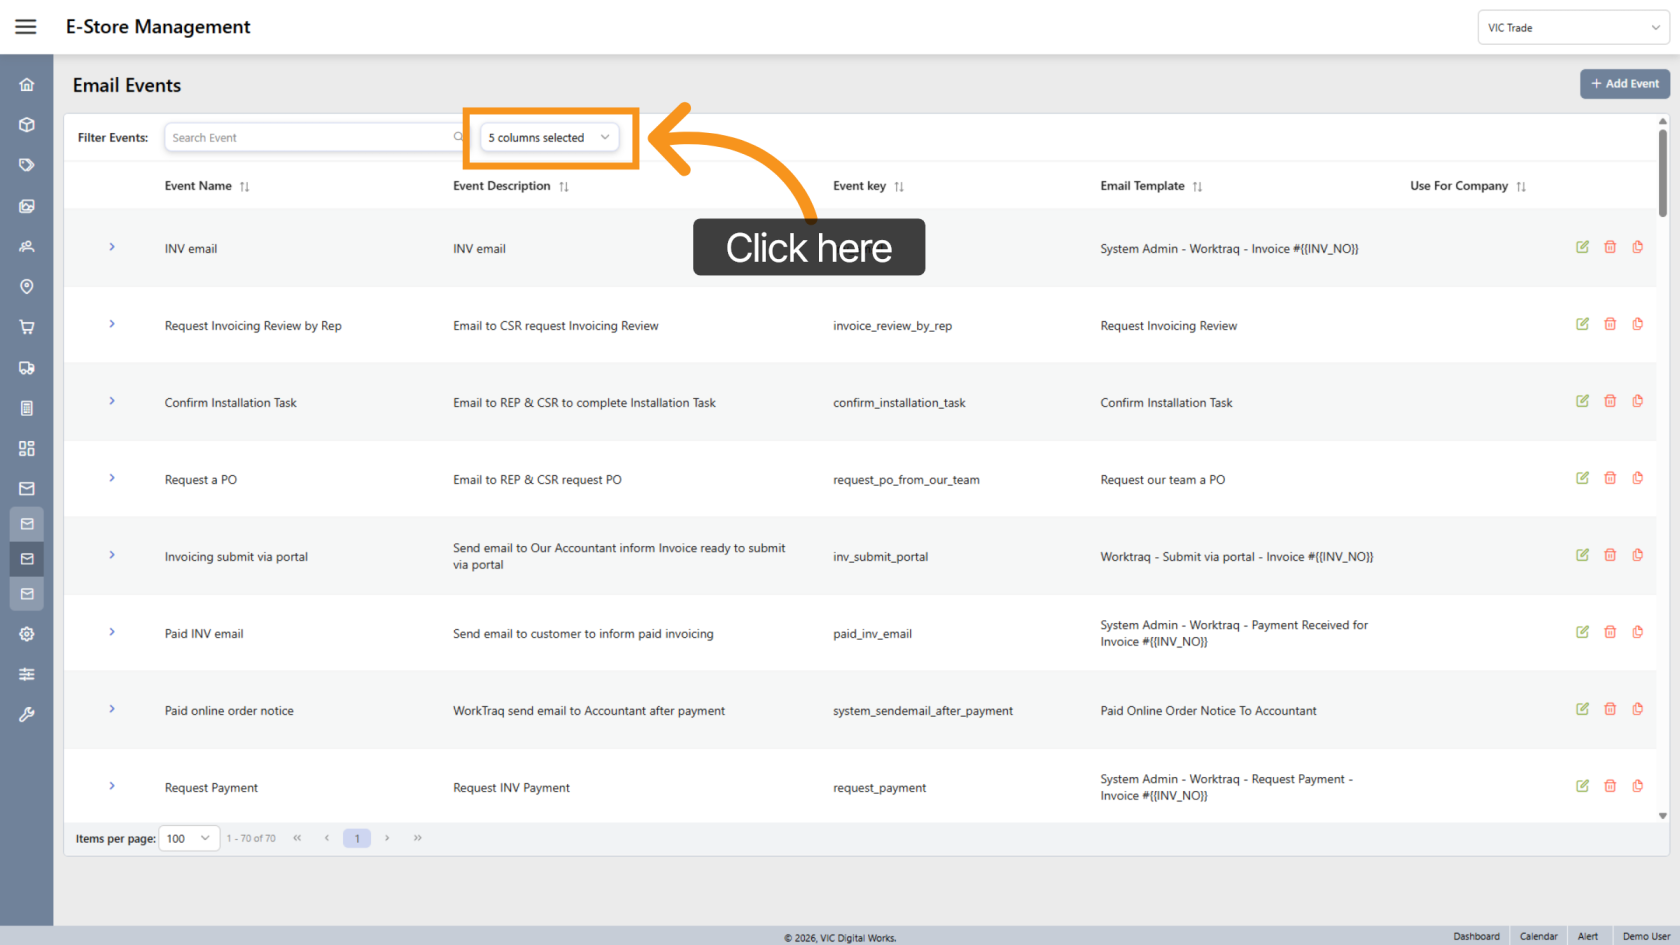
Task: Edit the INV email event
Action: (1582, 247)
